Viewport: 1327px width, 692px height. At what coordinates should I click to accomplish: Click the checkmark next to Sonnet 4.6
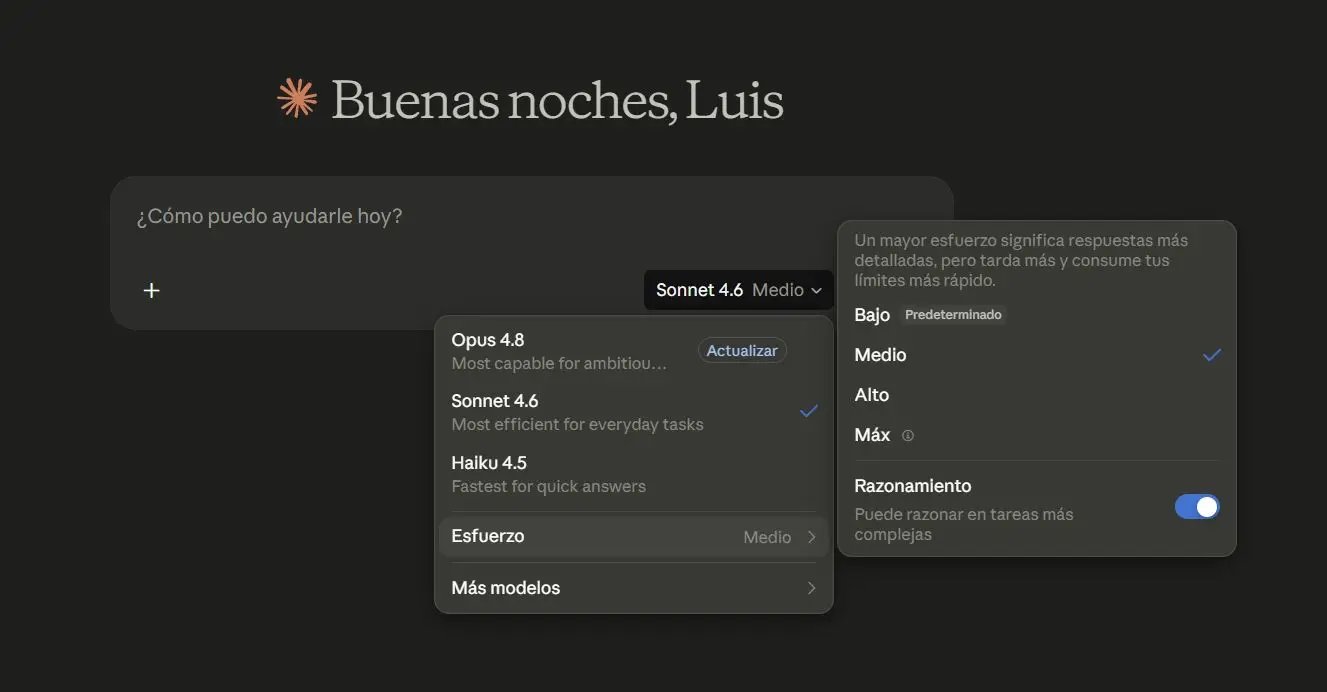tap(809, 411)
